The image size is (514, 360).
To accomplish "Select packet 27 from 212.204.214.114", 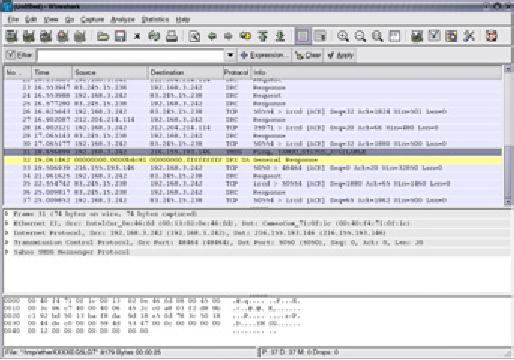I will point(253,120).
